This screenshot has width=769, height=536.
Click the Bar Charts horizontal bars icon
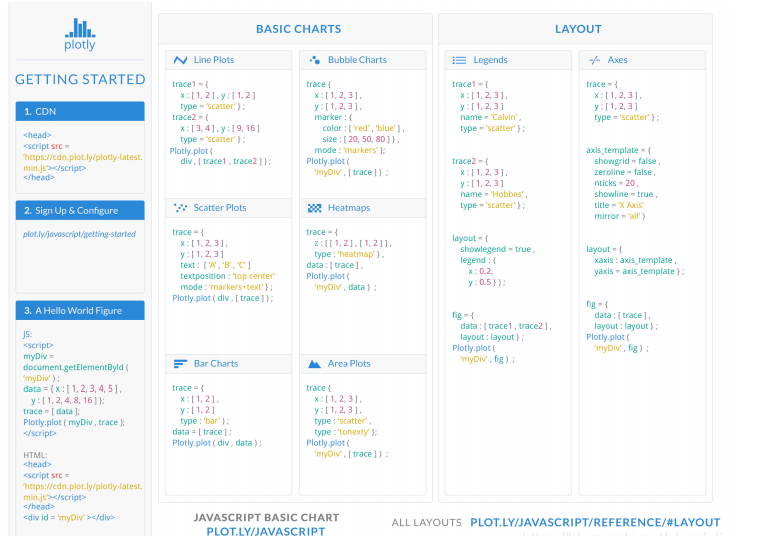(x=180, y=364)
